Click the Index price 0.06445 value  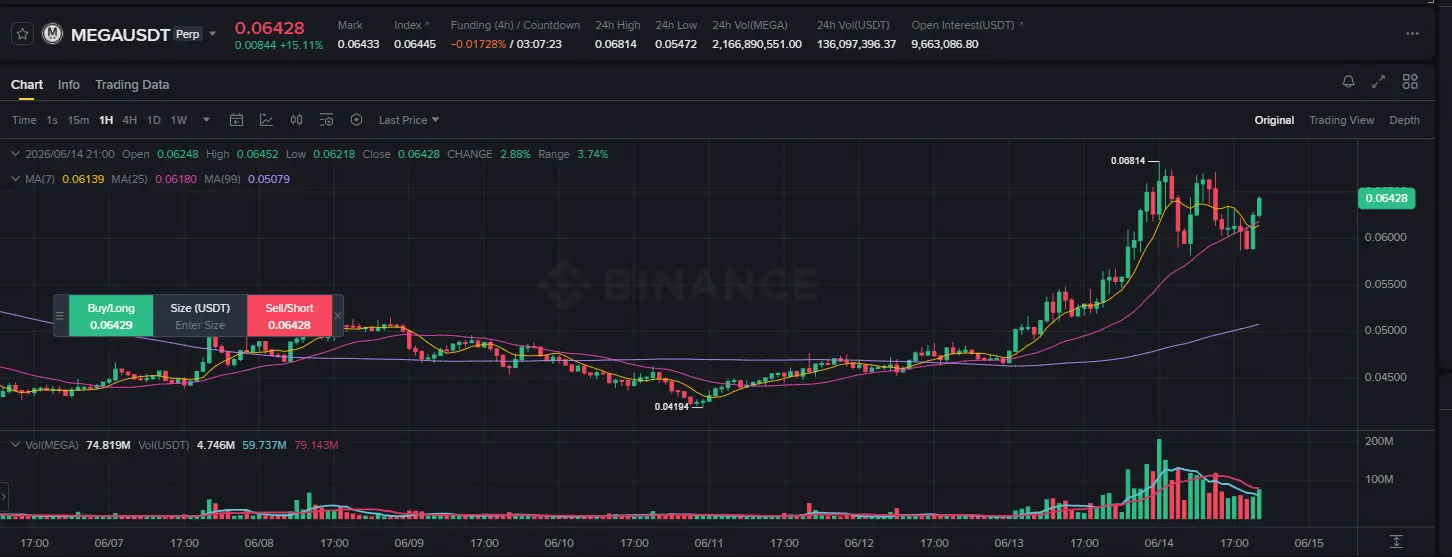point(415,44)
